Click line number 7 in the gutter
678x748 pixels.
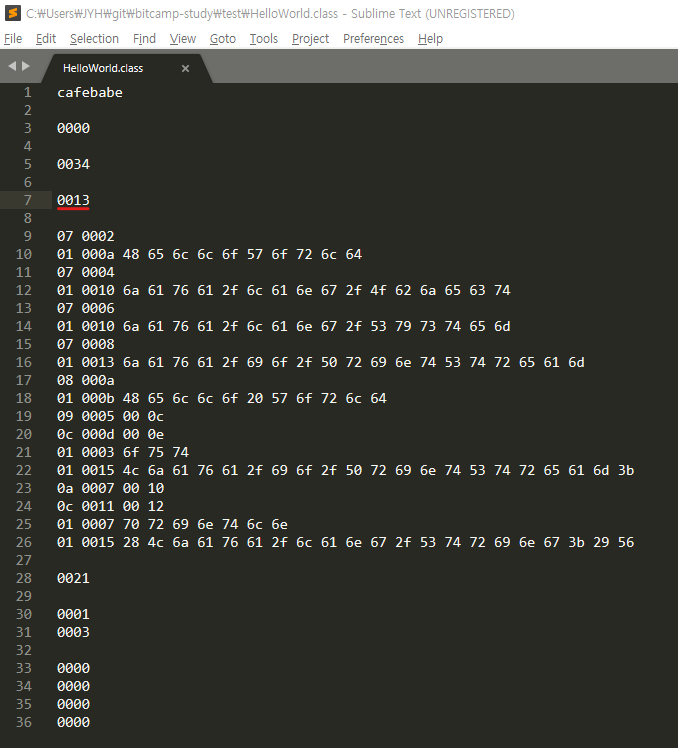(x=28, y=200)
